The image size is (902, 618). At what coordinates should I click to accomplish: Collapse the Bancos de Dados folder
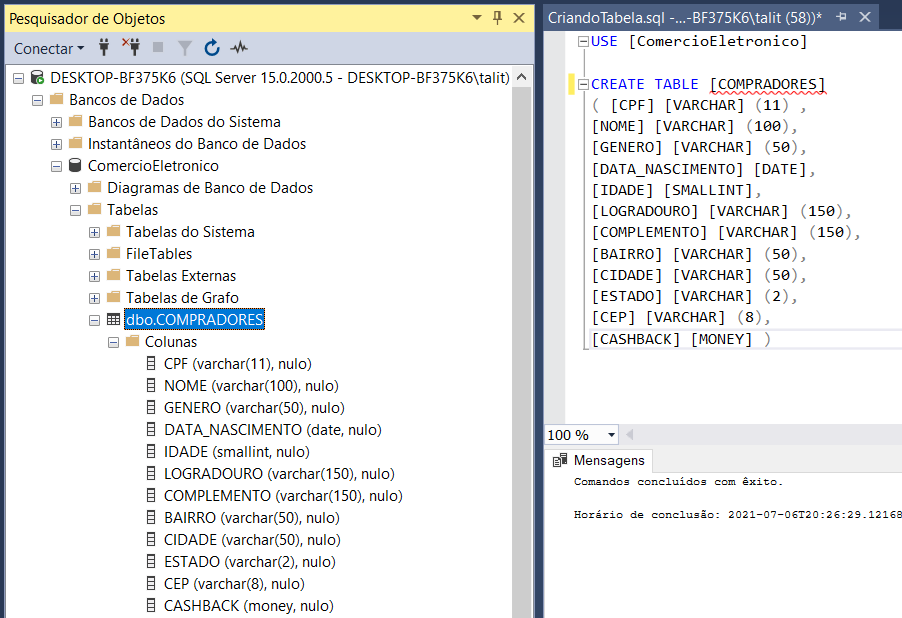[37, 100]
